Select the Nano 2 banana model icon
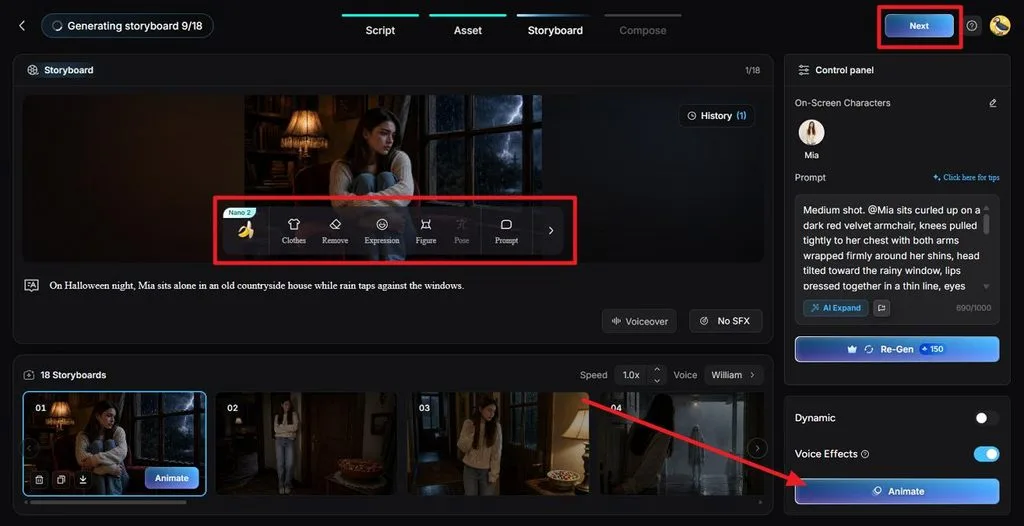 [246, 229]
